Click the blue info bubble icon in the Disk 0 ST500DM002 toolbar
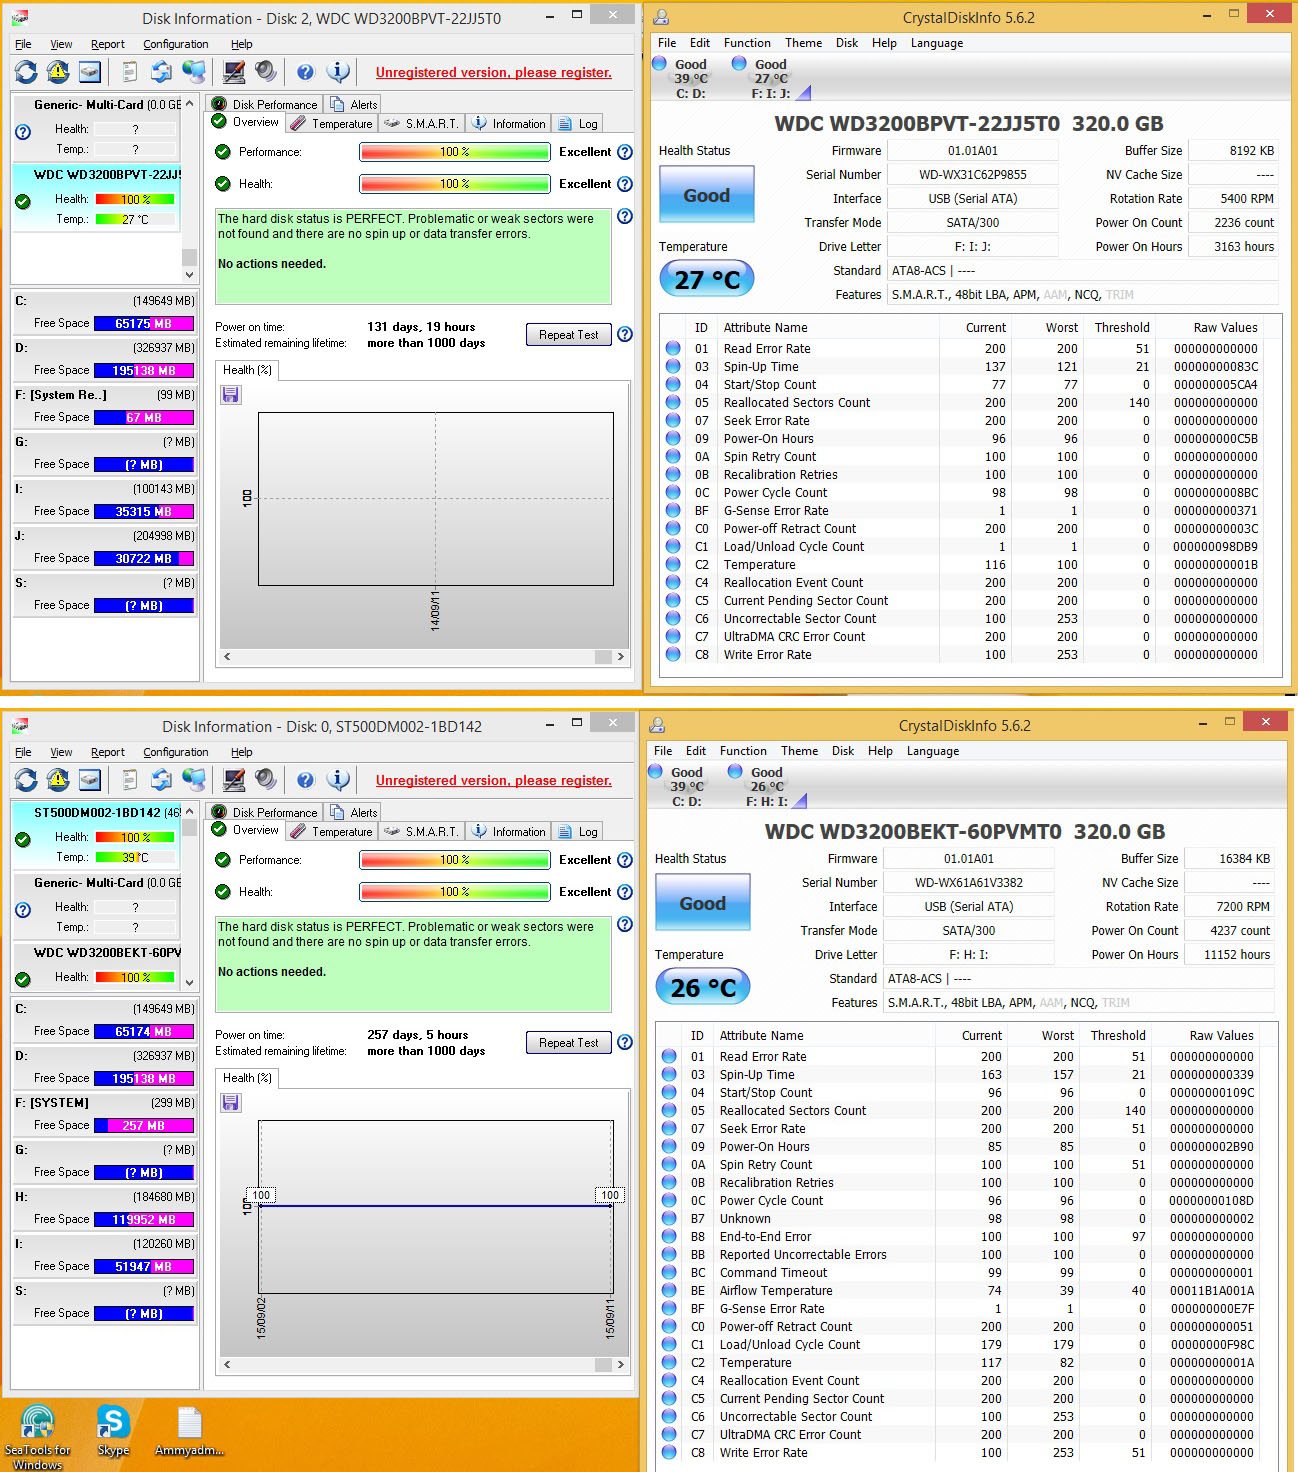This screenshot has height=1472, width=1298. [x=339, y=780]
